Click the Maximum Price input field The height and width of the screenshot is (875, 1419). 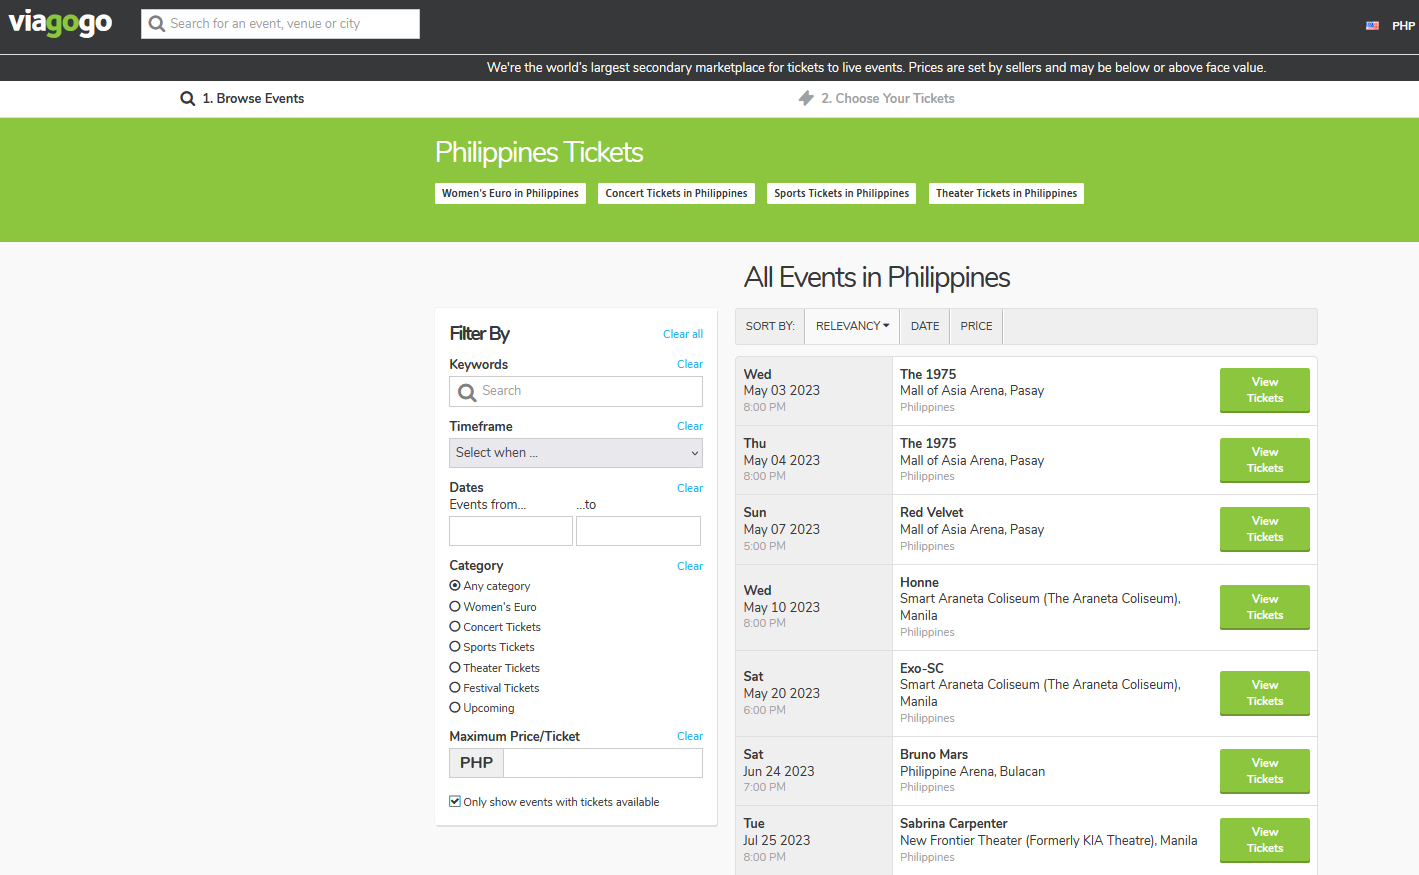click(x=602, y=763)
